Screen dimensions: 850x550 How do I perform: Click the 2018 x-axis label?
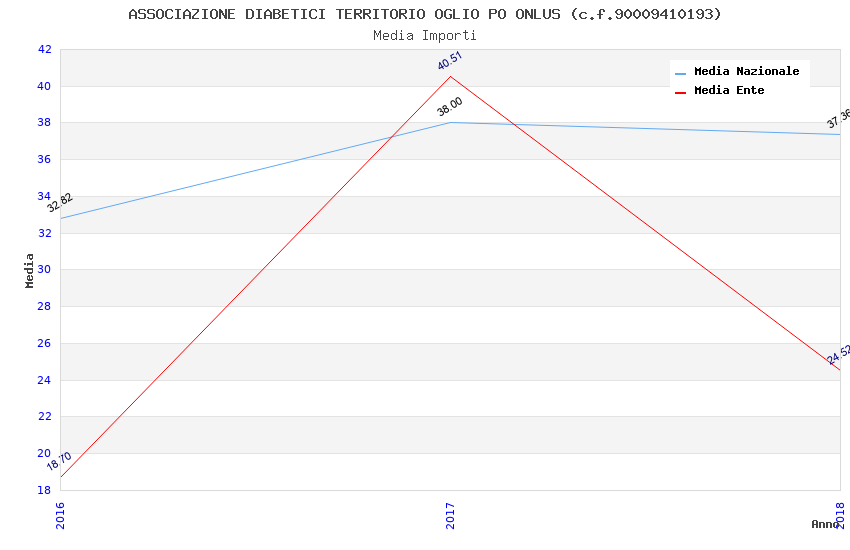(x=840, y=515)
